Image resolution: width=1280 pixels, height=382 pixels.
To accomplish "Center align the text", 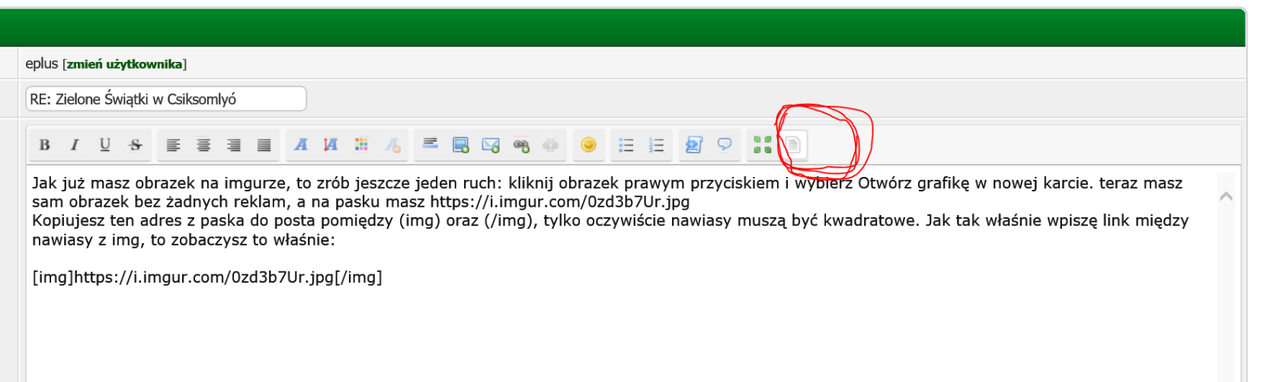I will pos(203,145).
